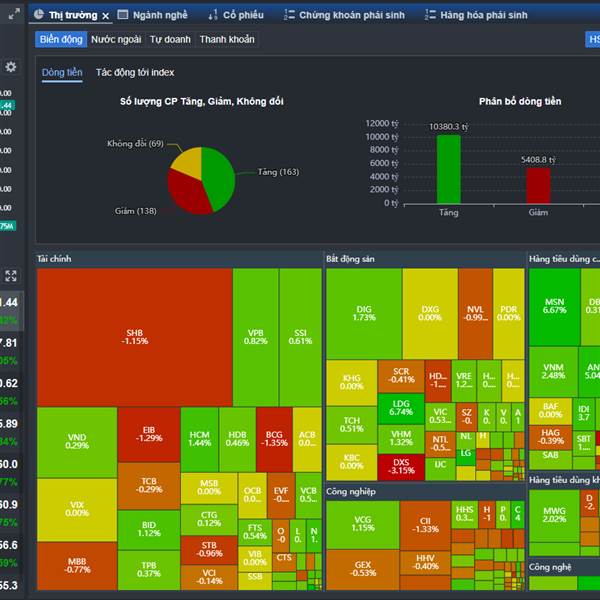
Task: Click the TCH 0.51% tile
Action: [x=352, y=425]
